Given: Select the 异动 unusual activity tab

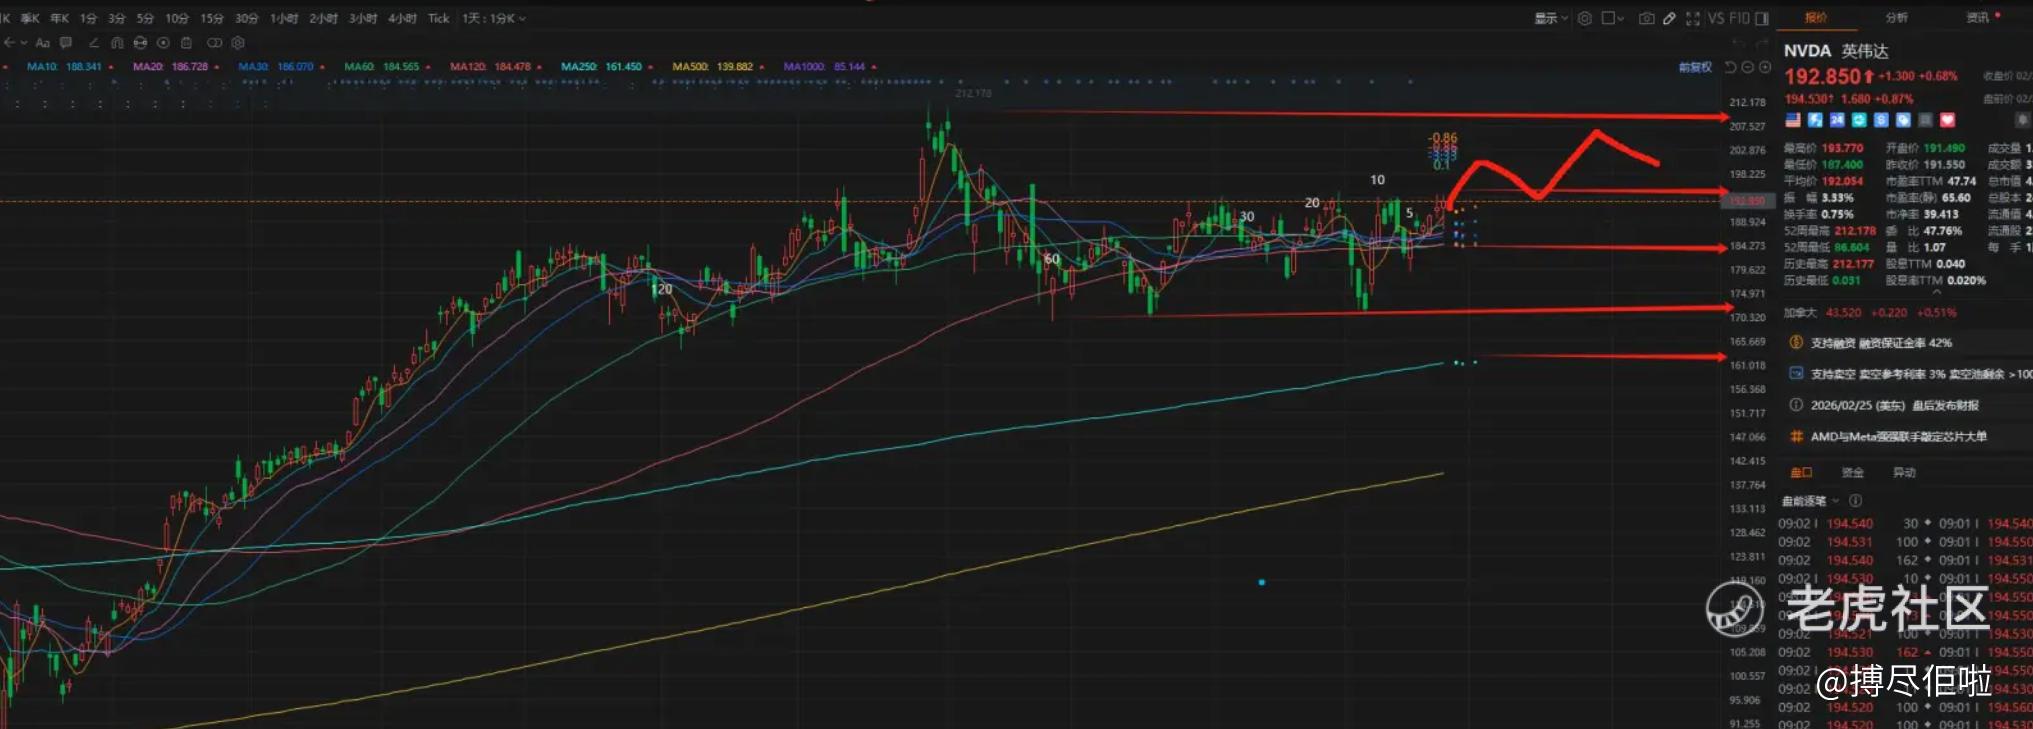Looking at the screenshot, I should pyautogui.click(x=1904, y=472).
